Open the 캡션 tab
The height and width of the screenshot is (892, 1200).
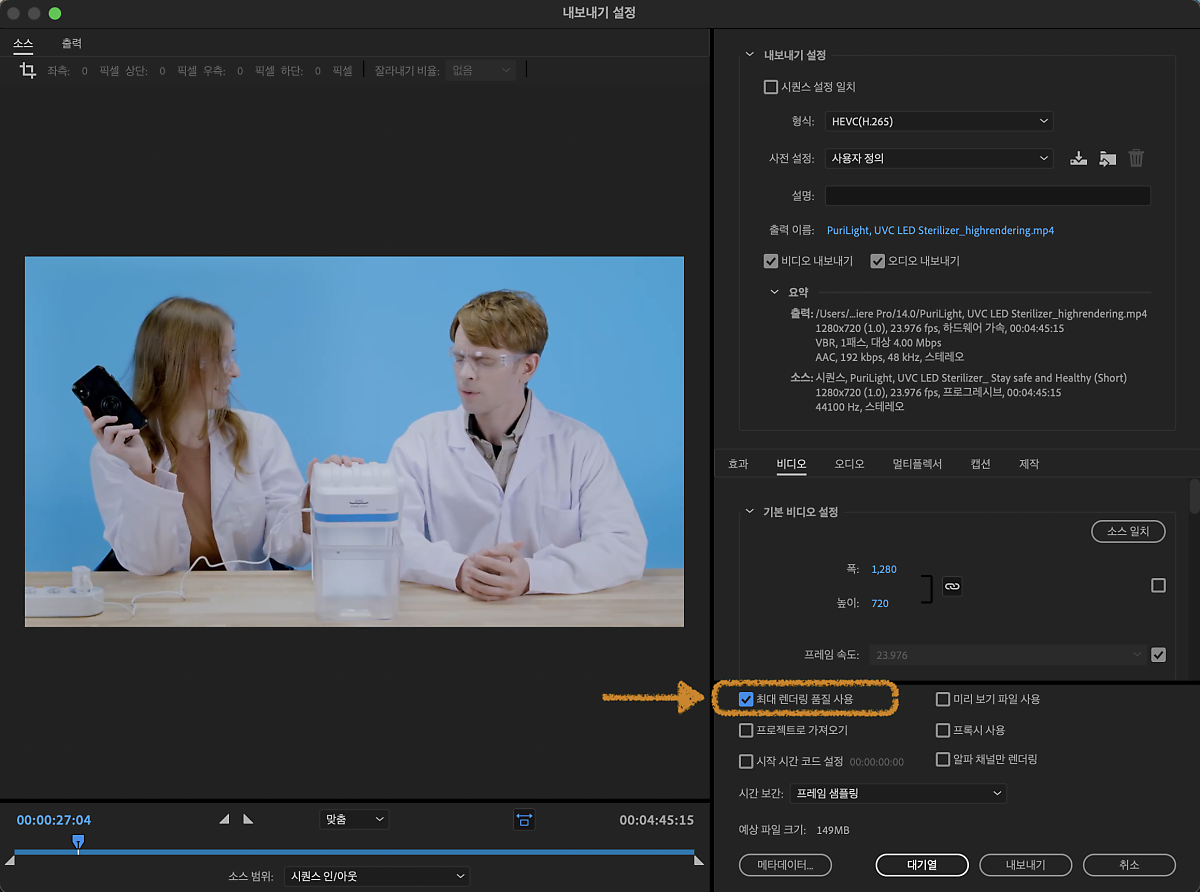[980, 464]
